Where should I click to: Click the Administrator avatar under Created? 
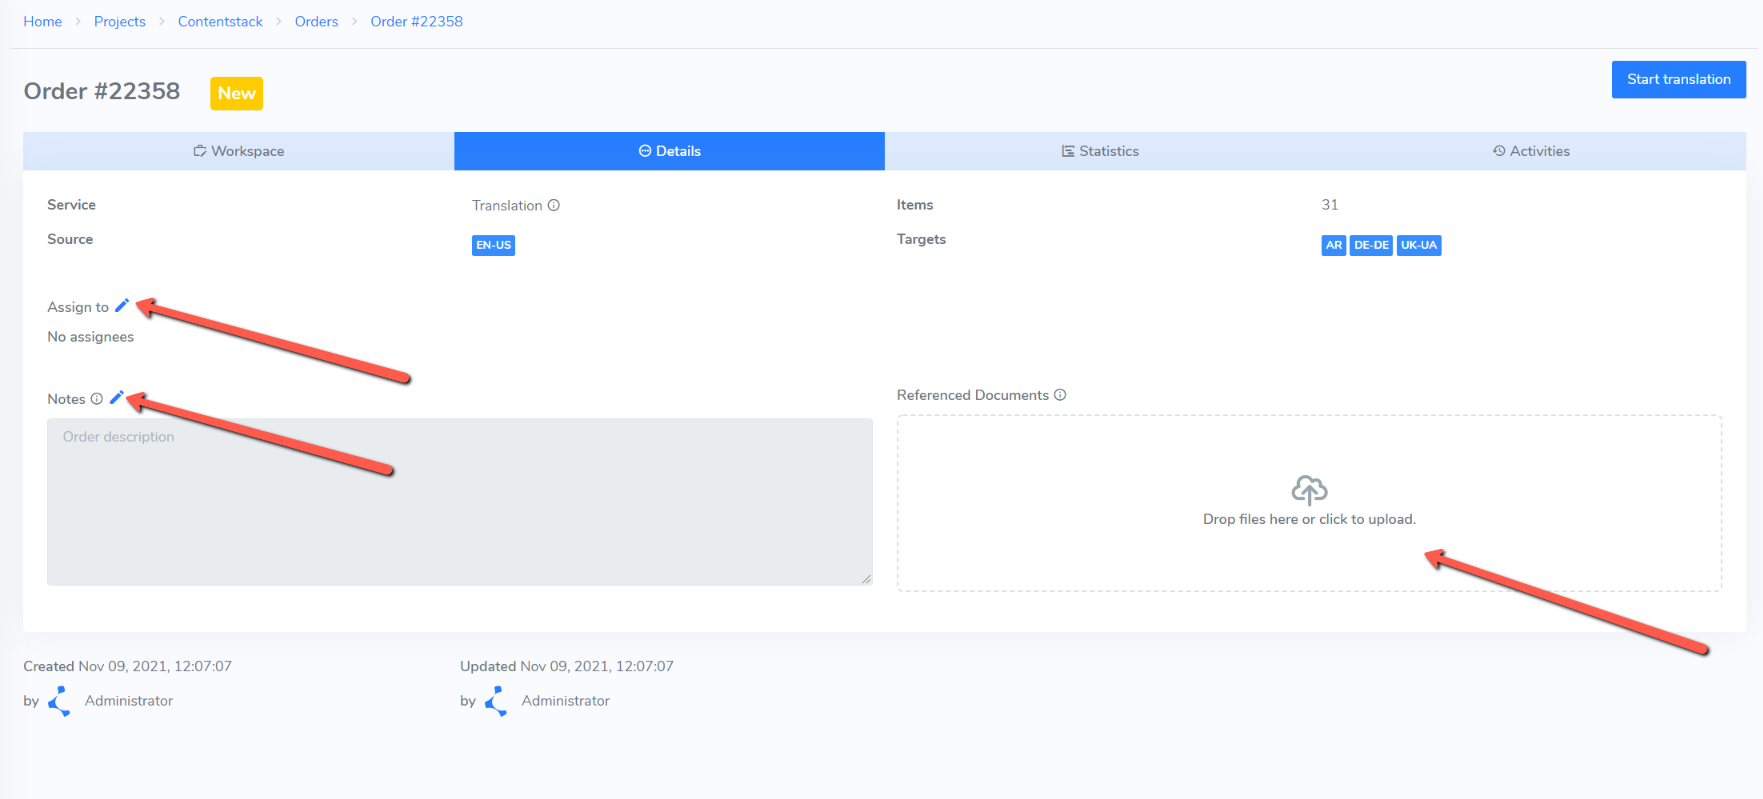(60, 701)
